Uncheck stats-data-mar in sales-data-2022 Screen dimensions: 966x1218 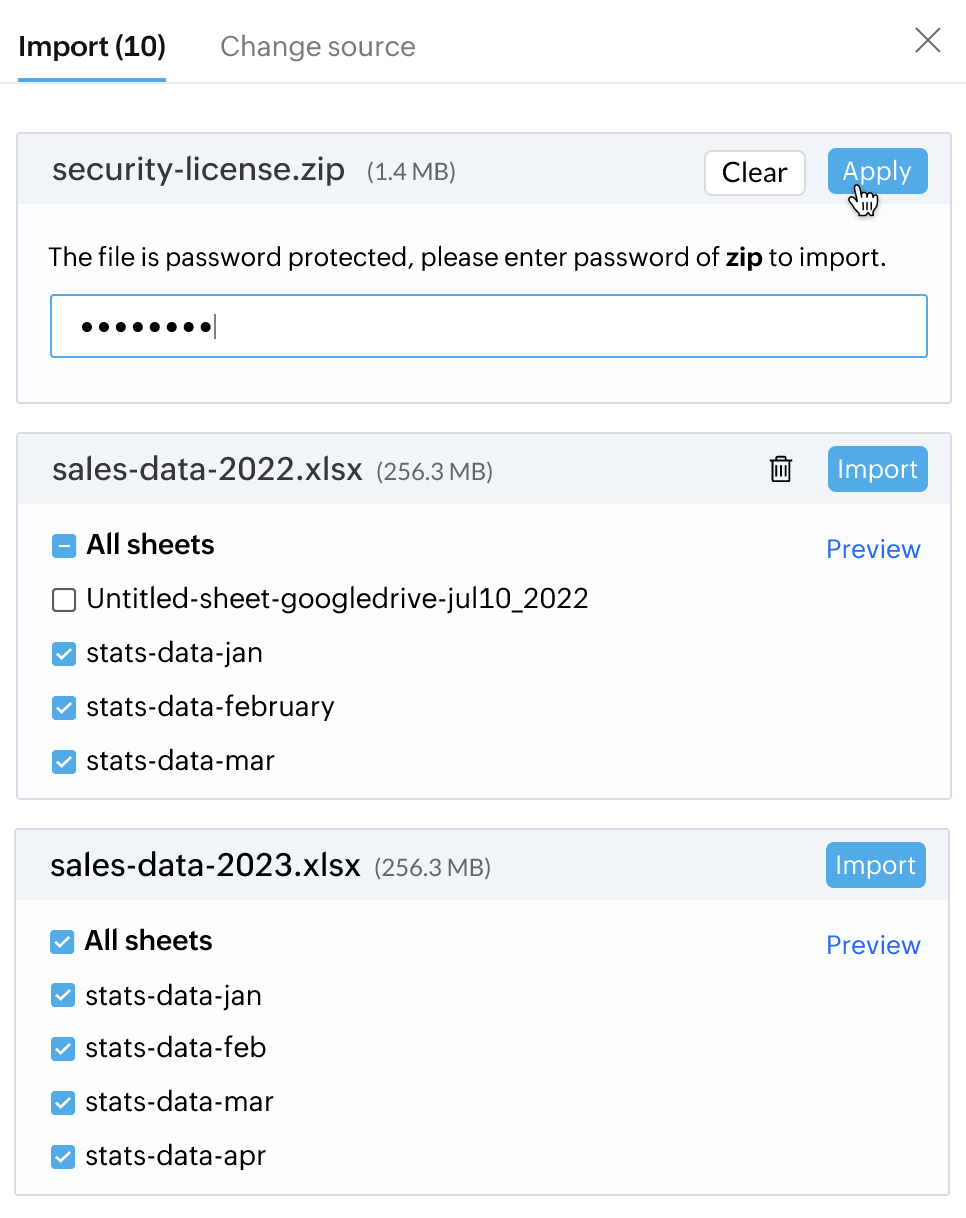tap(64, 762)
